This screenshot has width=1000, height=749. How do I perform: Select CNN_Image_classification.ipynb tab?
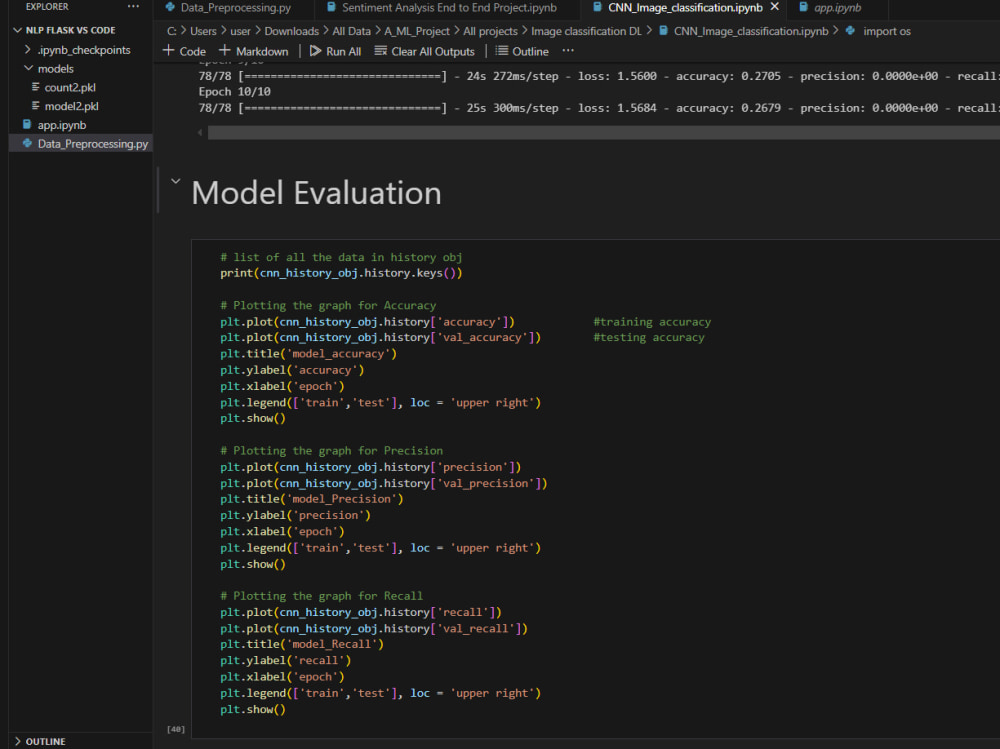685,8
